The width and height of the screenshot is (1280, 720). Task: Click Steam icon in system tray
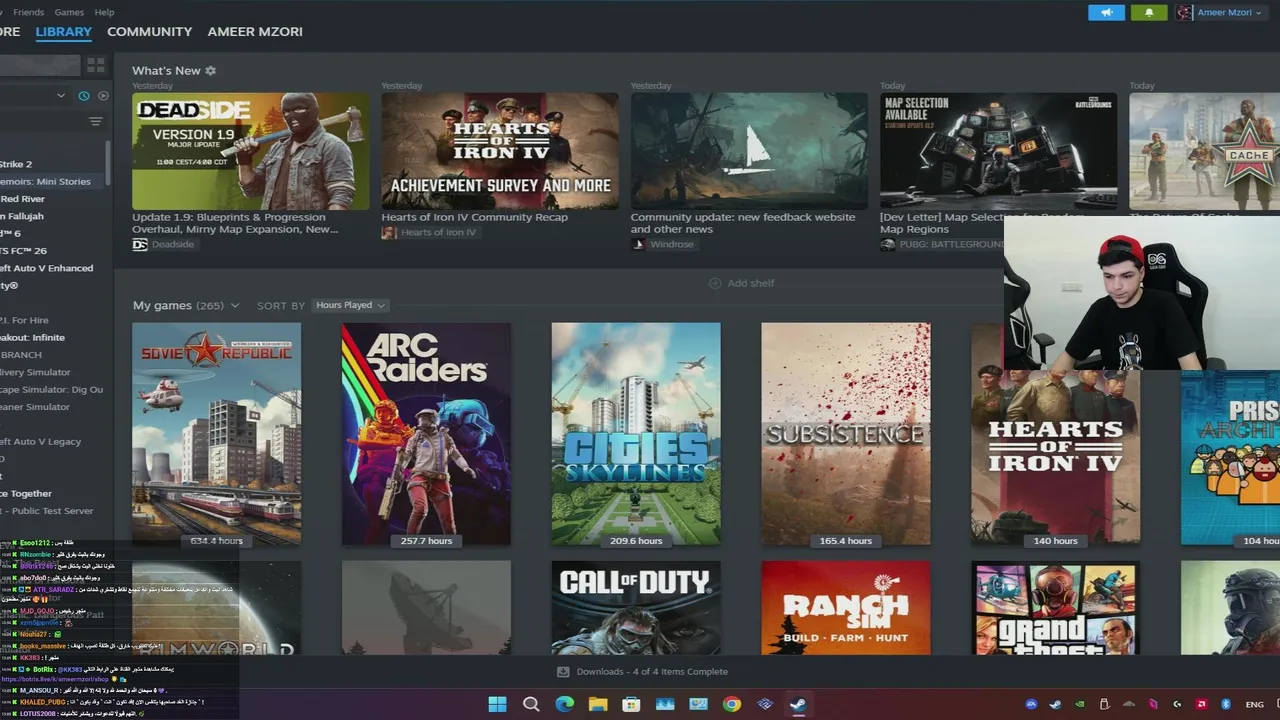[x=1055, y=704]
